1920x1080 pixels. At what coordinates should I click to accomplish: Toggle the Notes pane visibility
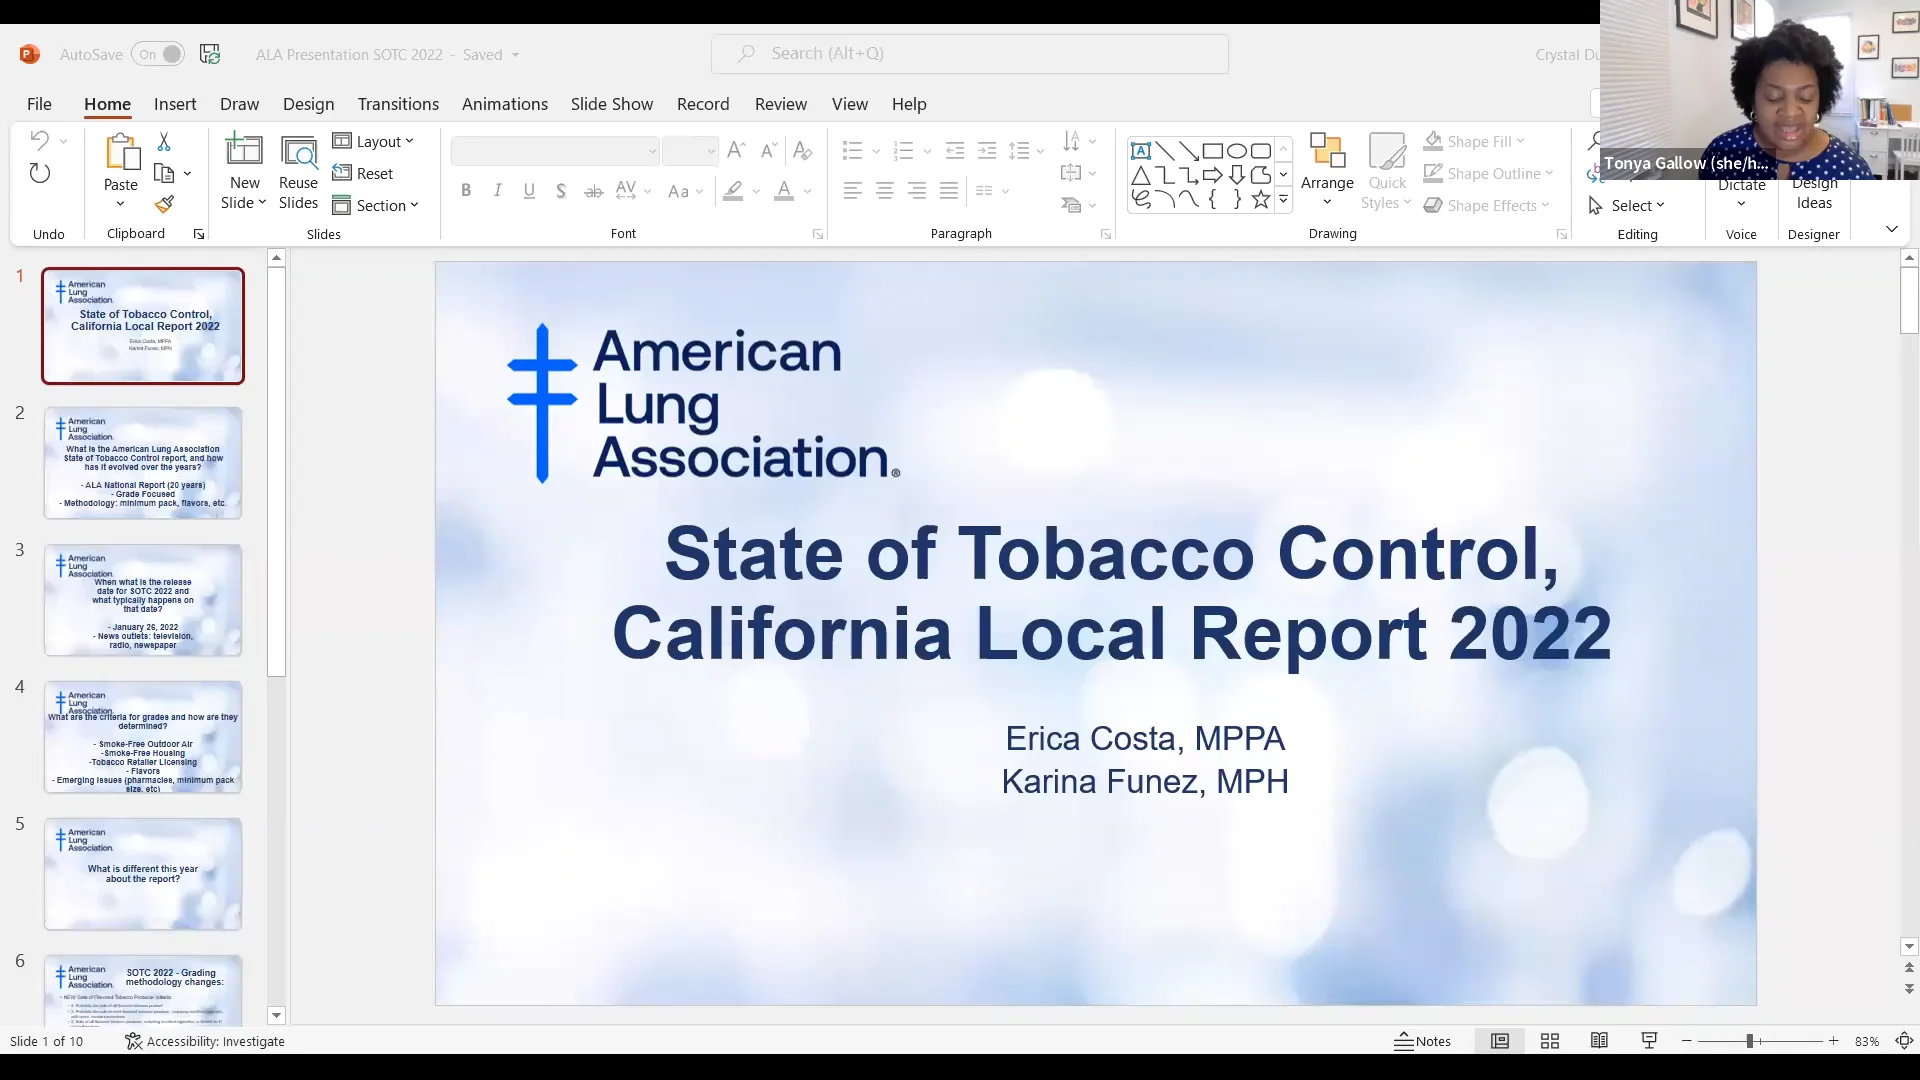[x=1424, y=1040]
